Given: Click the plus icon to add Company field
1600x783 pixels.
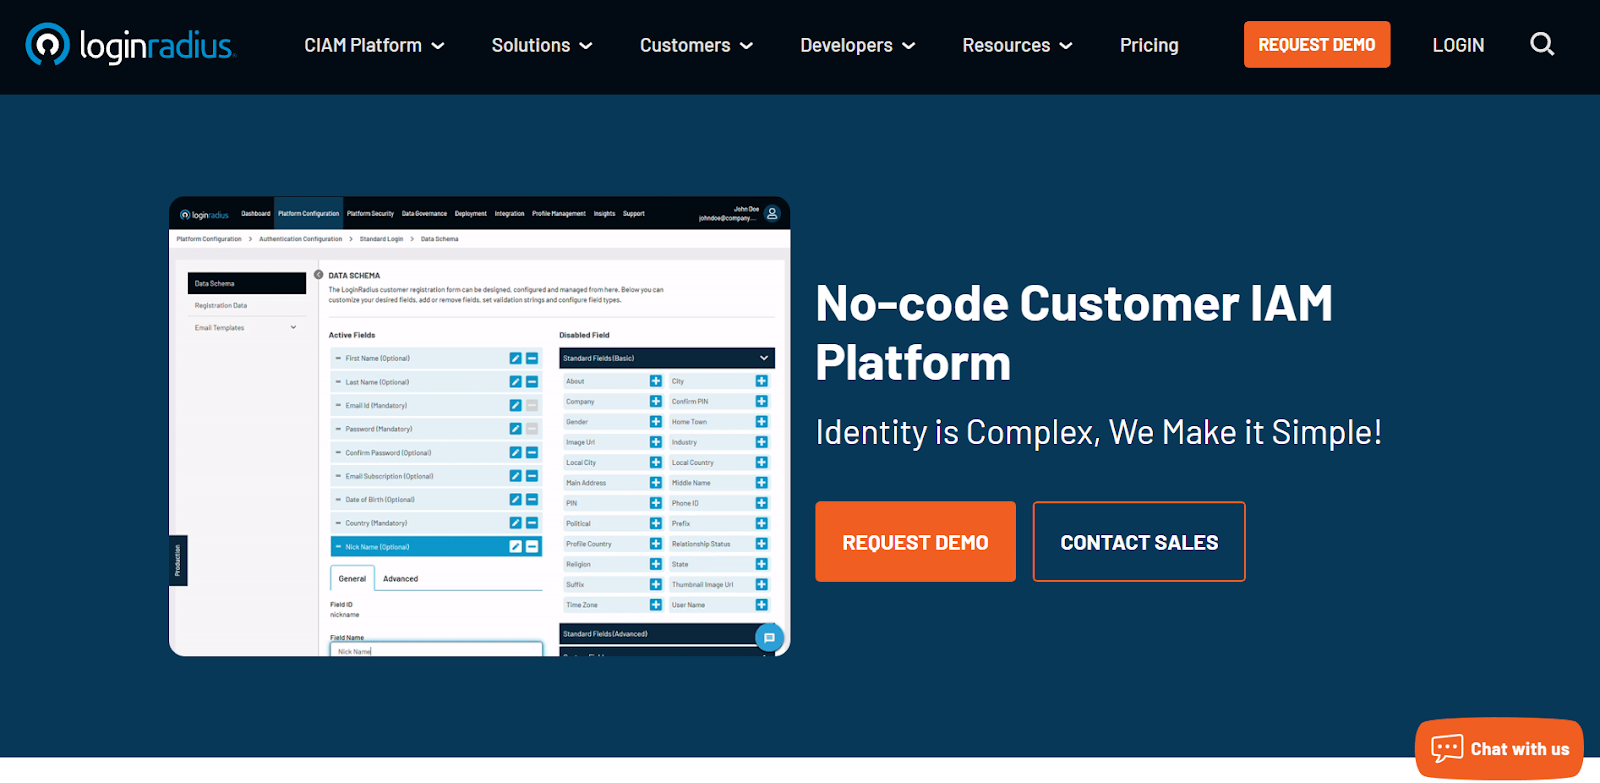Looking at the screenshot, I should pos(656,401).
